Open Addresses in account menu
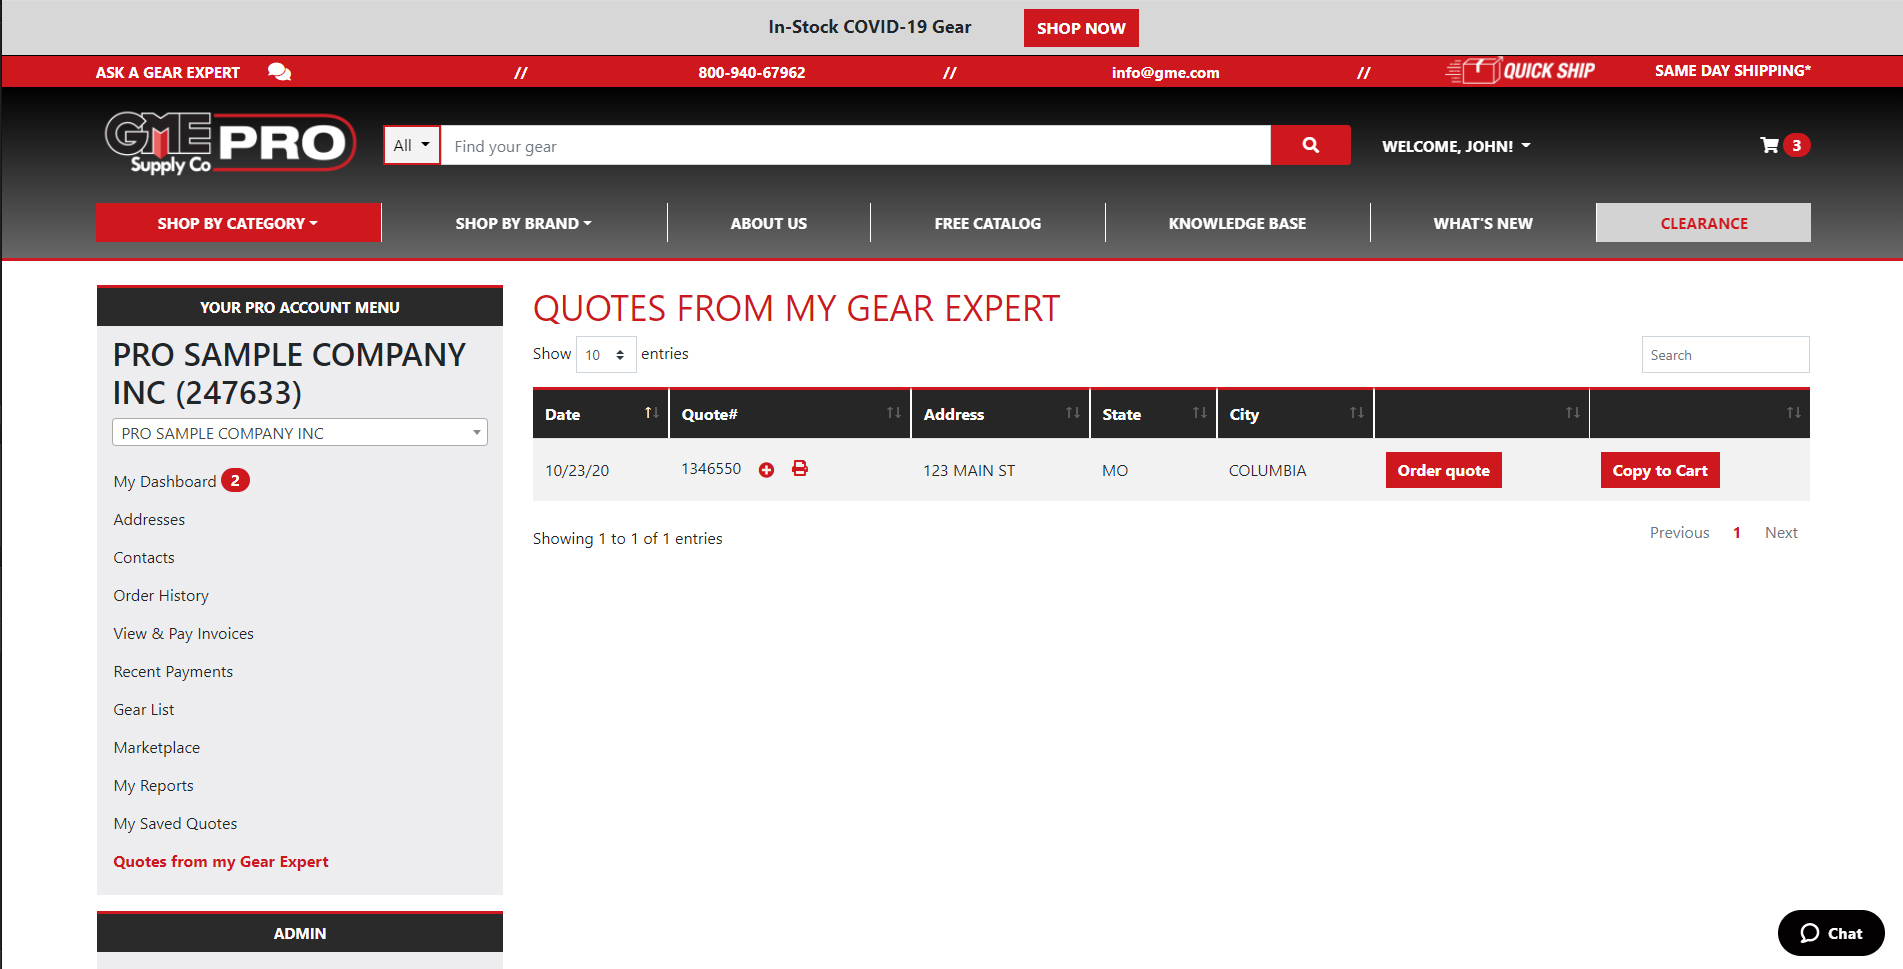 (149, 520)
